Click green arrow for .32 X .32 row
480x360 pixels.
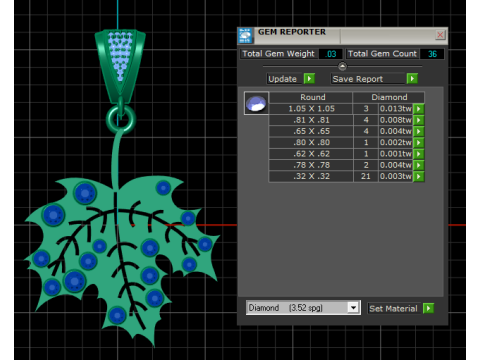[419, 176]
